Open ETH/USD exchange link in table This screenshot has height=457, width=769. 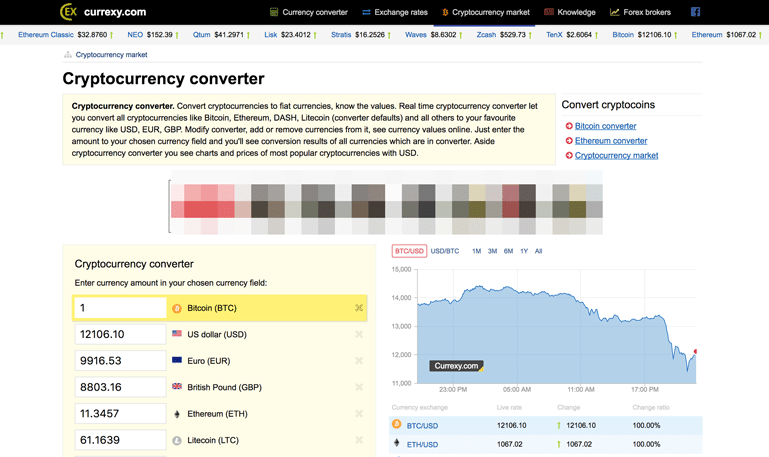[422, 444]
